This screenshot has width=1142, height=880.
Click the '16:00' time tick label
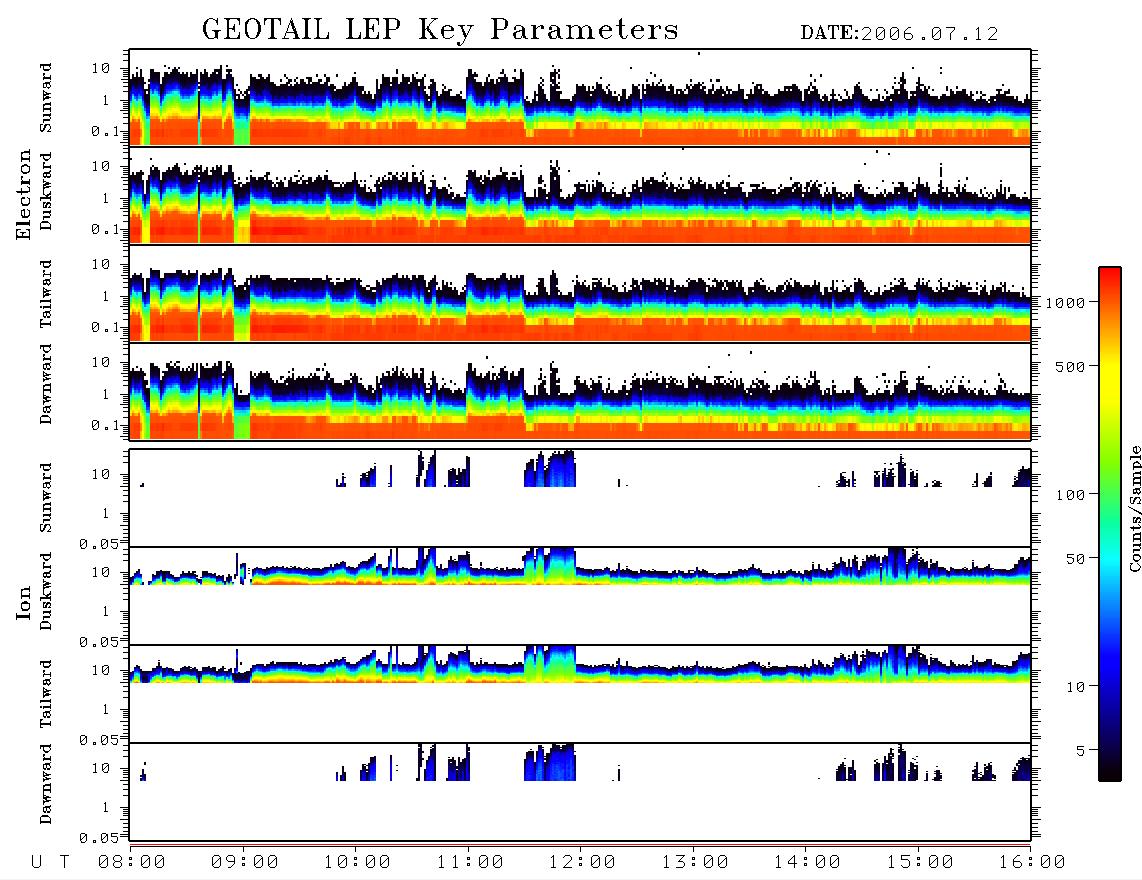(x=1032, y=862)
